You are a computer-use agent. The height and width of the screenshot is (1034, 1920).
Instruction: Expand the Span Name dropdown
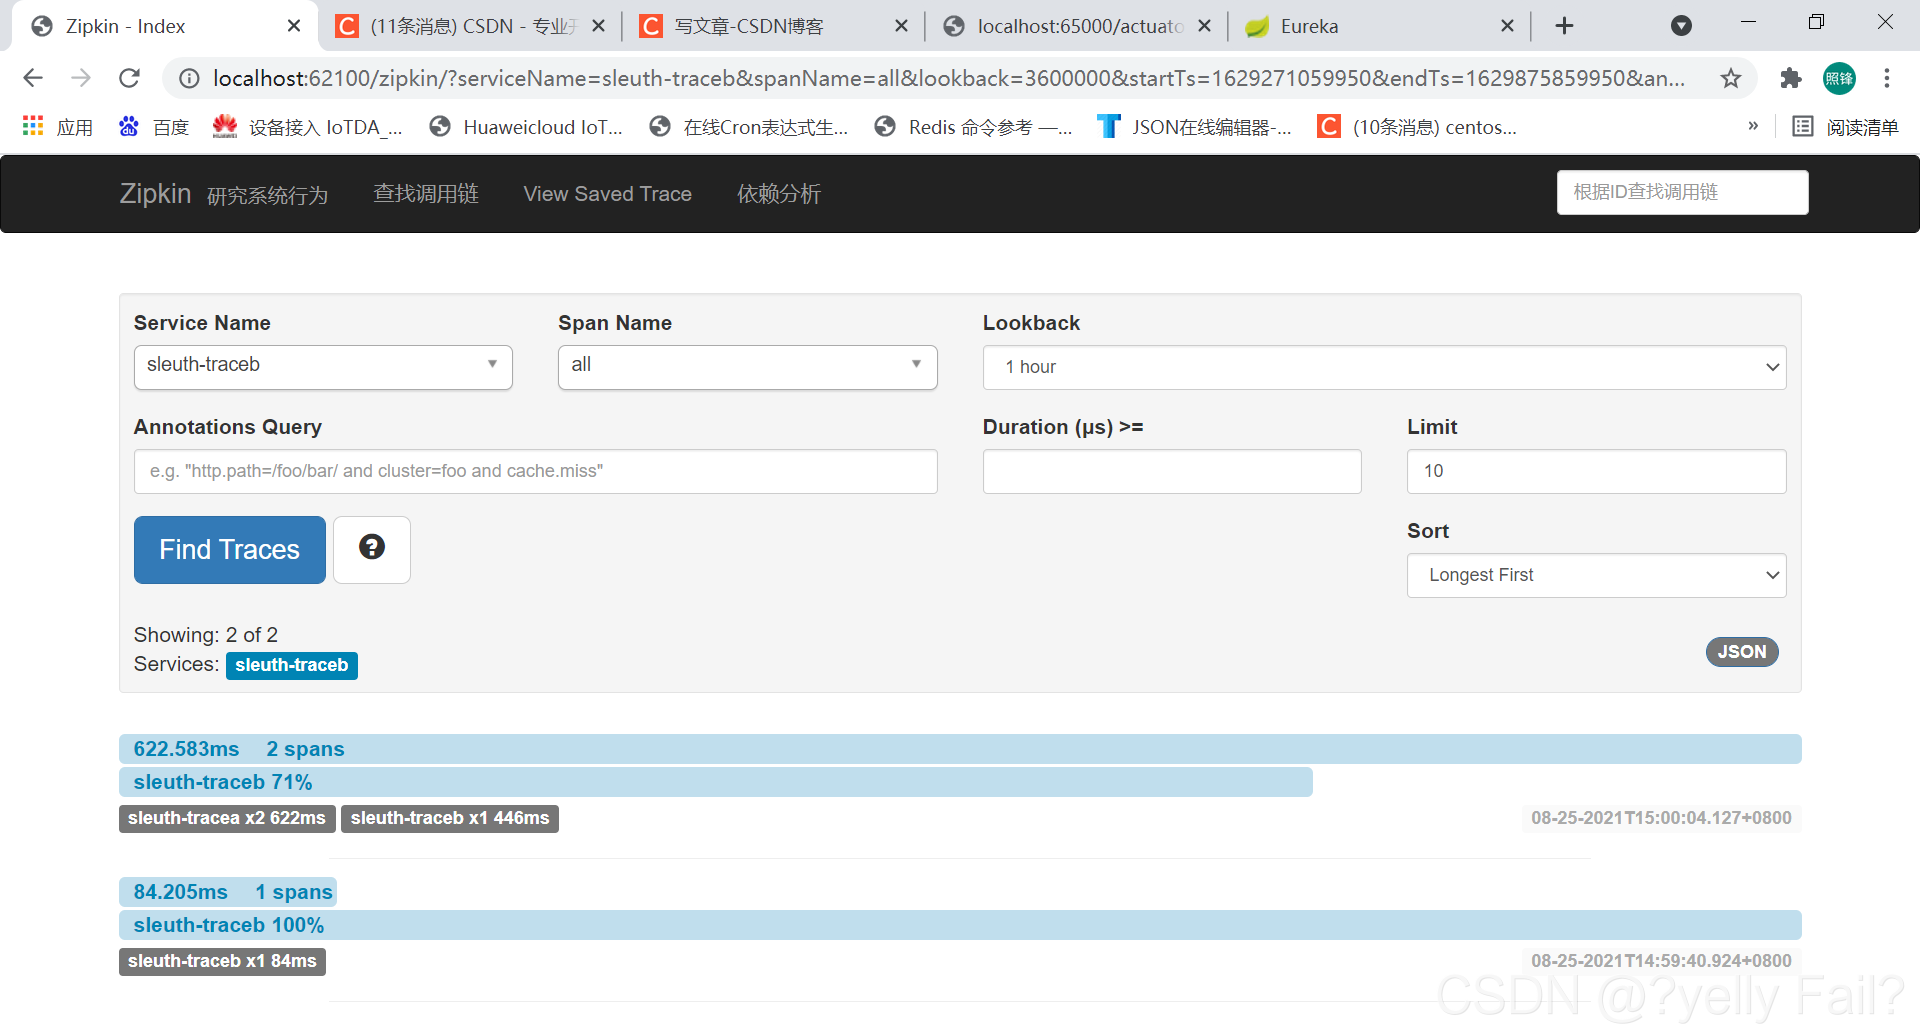coord(748,367)
